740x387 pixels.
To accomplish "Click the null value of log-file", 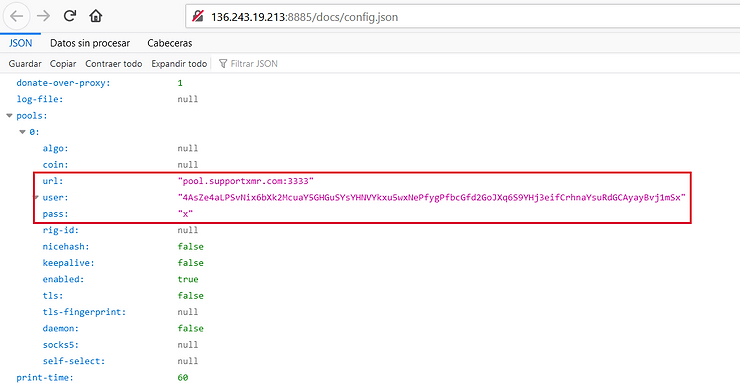I will (x=188, y=99).
